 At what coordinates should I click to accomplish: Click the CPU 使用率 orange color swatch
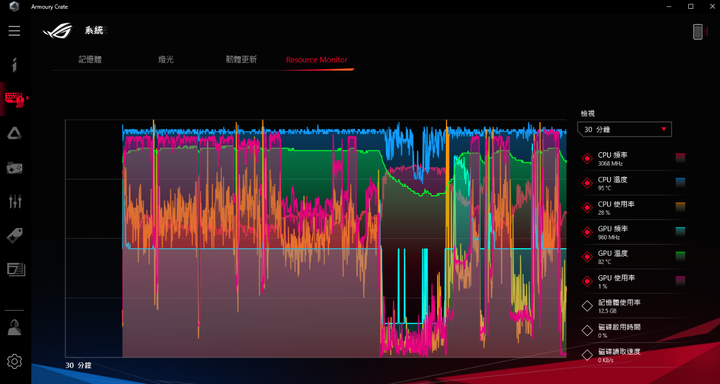[x=681, y=207]
